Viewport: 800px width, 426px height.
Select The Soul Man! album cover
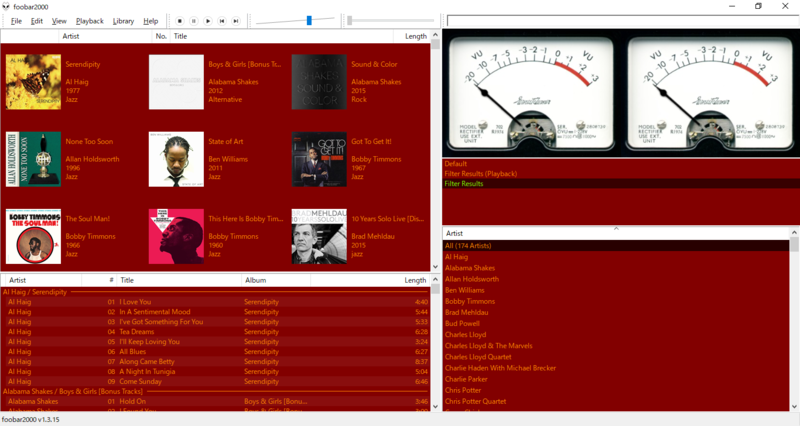33,236
